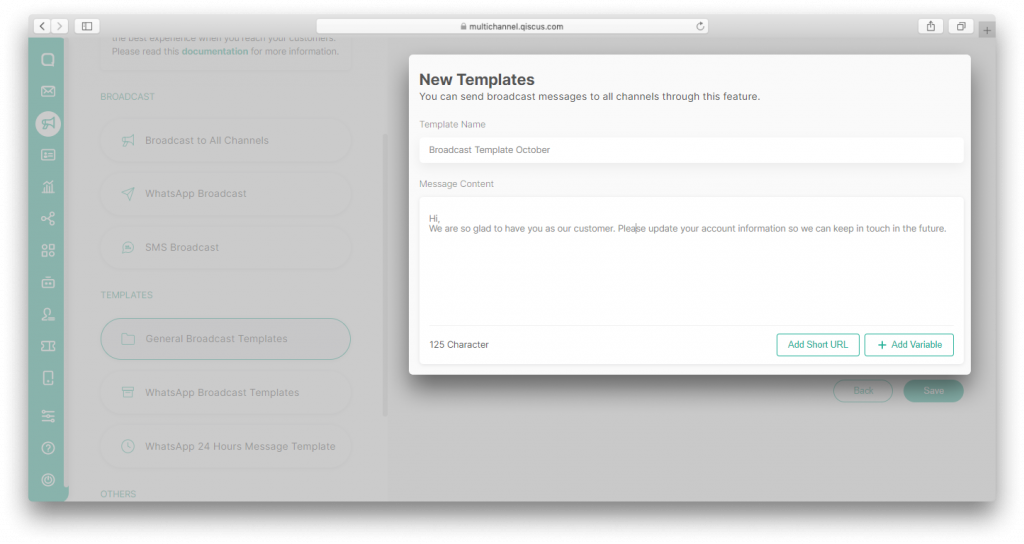Click the left panel vertical scrollbar
The image size is (1024, 544).
pyautogui.click(x=385, y=274)
